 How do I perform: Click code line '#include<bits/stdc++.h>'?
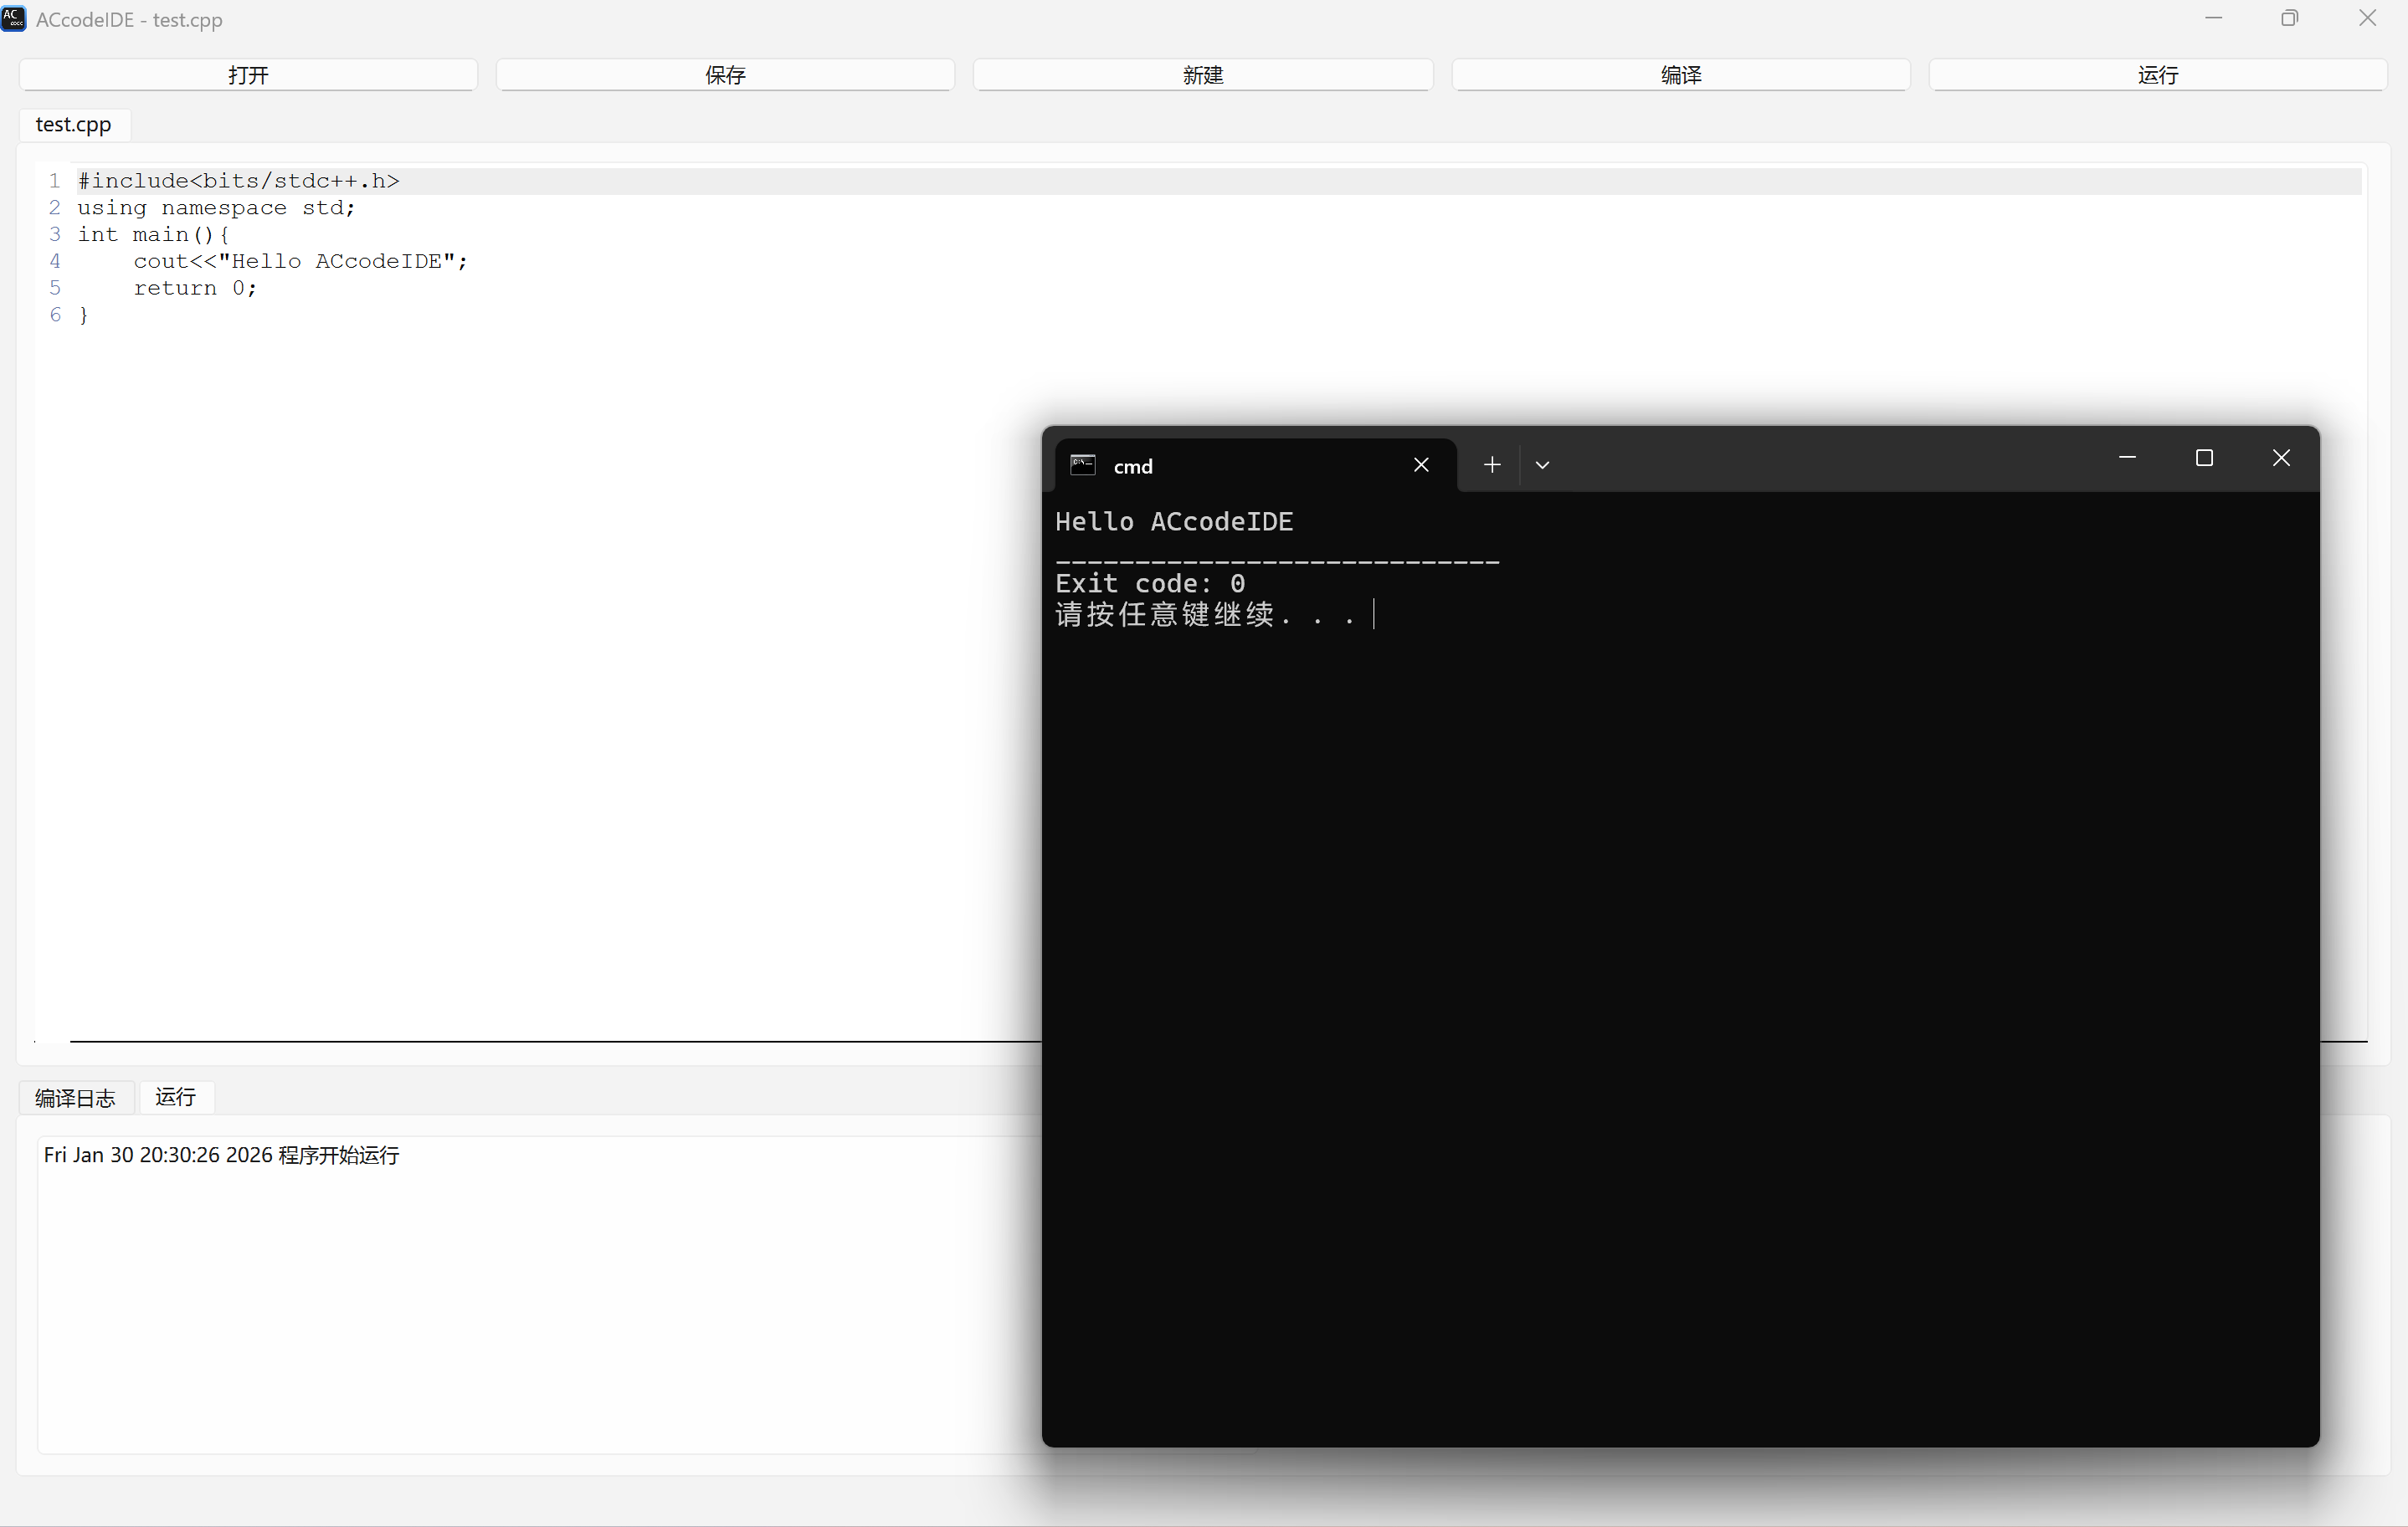tap(239, 181)
